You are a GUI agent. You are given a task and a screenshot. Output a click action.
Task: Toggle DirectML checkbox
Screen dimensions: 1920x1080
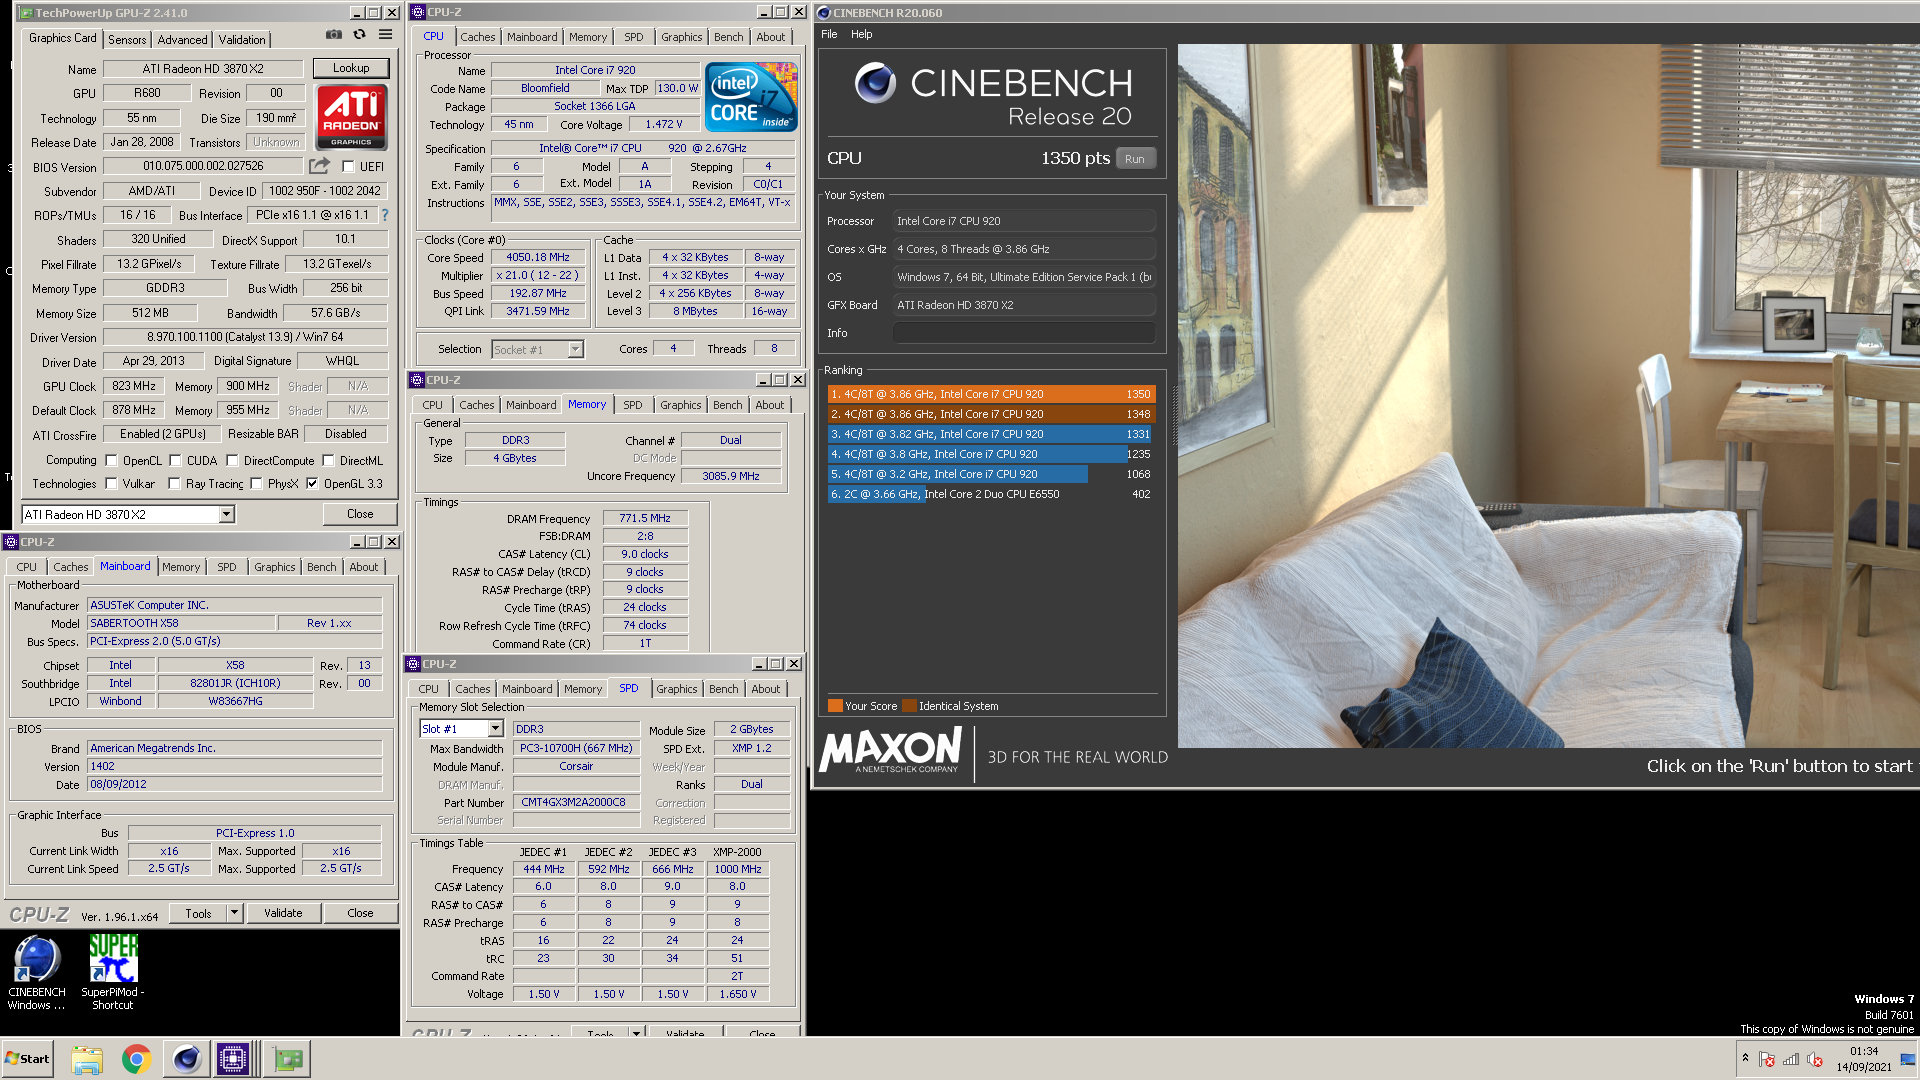pos(328,461)
